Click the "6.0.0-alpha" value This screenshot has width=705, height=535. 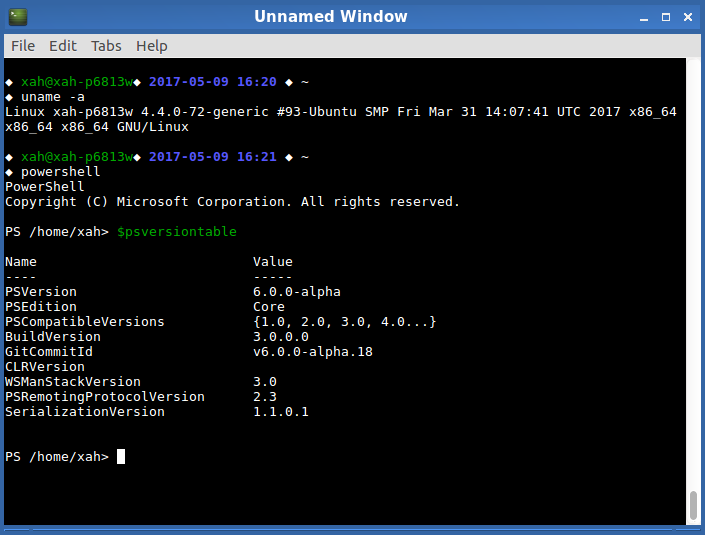click(x=297, y=292)
